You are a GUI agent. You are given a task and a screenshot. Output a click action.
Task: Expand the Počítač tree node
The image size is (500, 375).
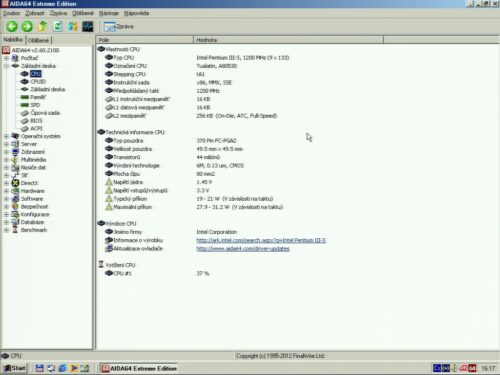6,58
